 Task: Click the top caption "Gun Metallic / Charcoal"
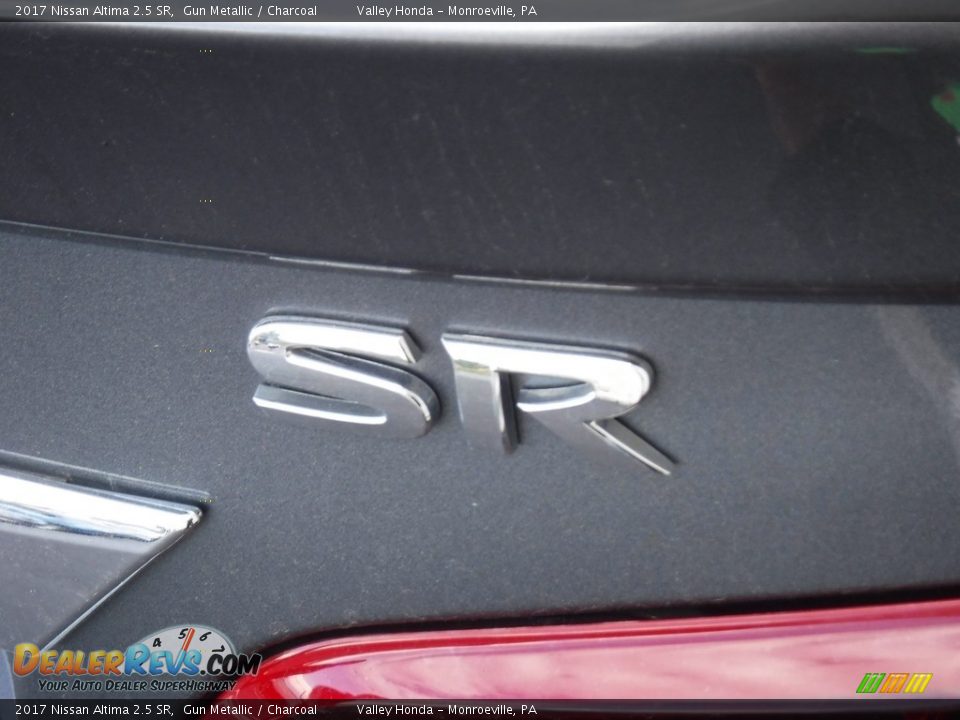click(250, 10)
